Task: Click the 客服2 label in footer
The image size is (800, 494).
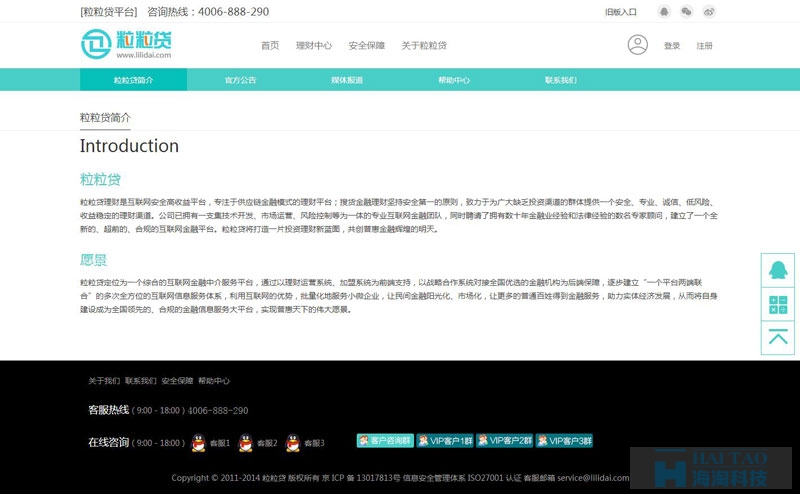Action: pyautogui.click(x=267, y=443)
